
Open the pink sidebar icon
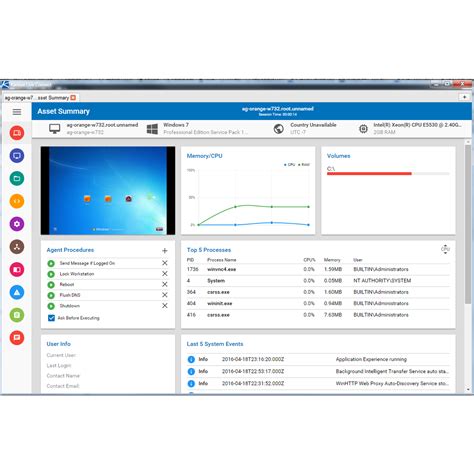click(17, 270)
